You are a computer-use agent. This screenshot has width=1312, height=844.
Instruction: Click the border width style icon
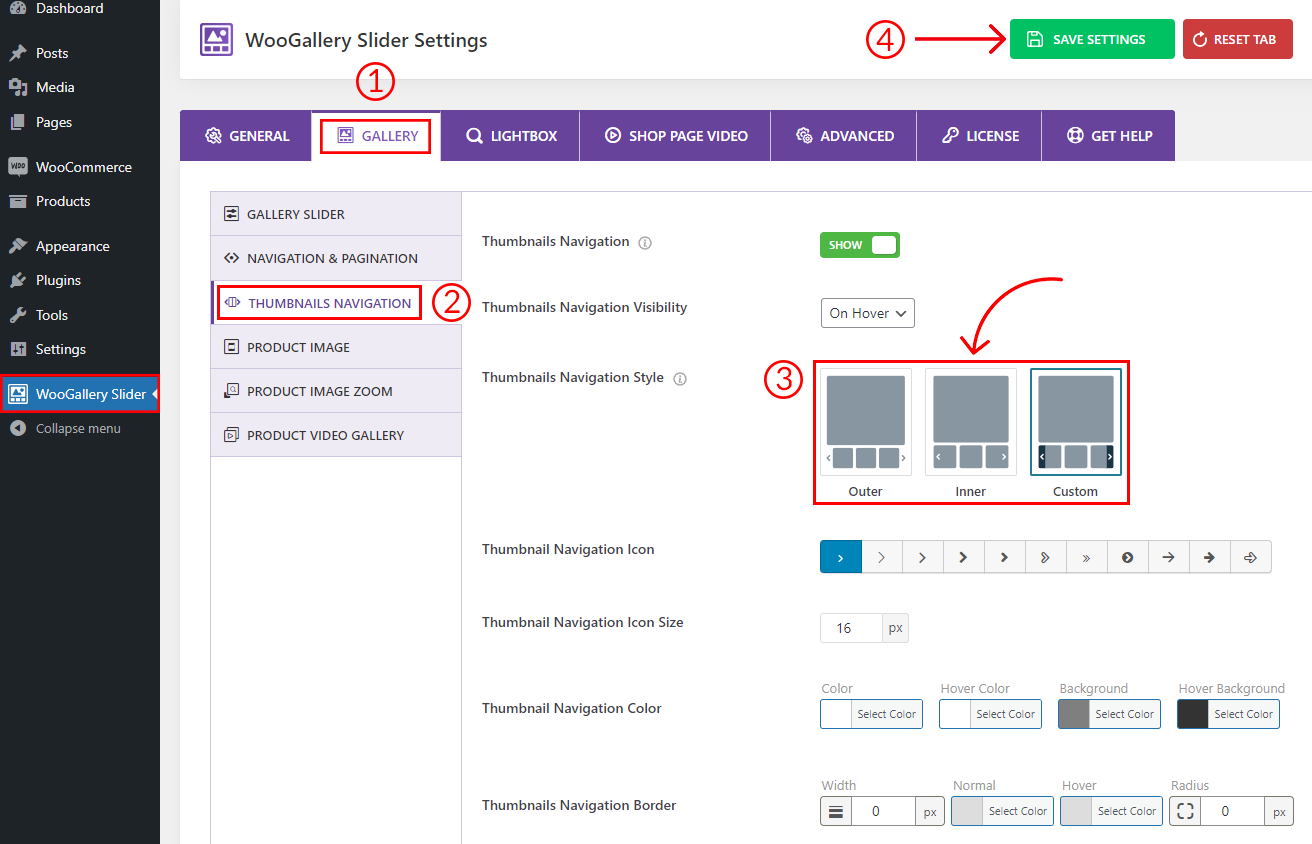pos(836,811)
